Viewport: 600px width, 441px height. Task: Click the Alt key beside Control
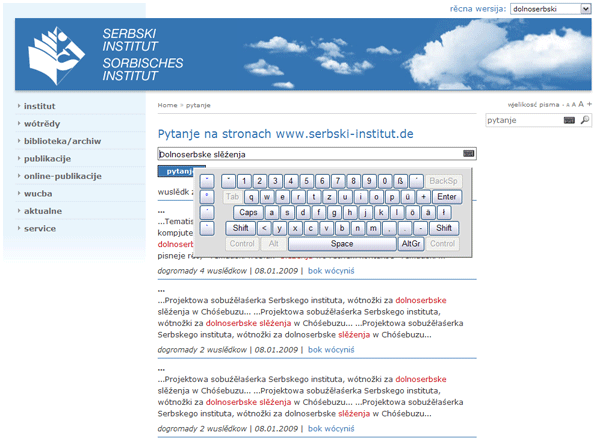point(274,244)
